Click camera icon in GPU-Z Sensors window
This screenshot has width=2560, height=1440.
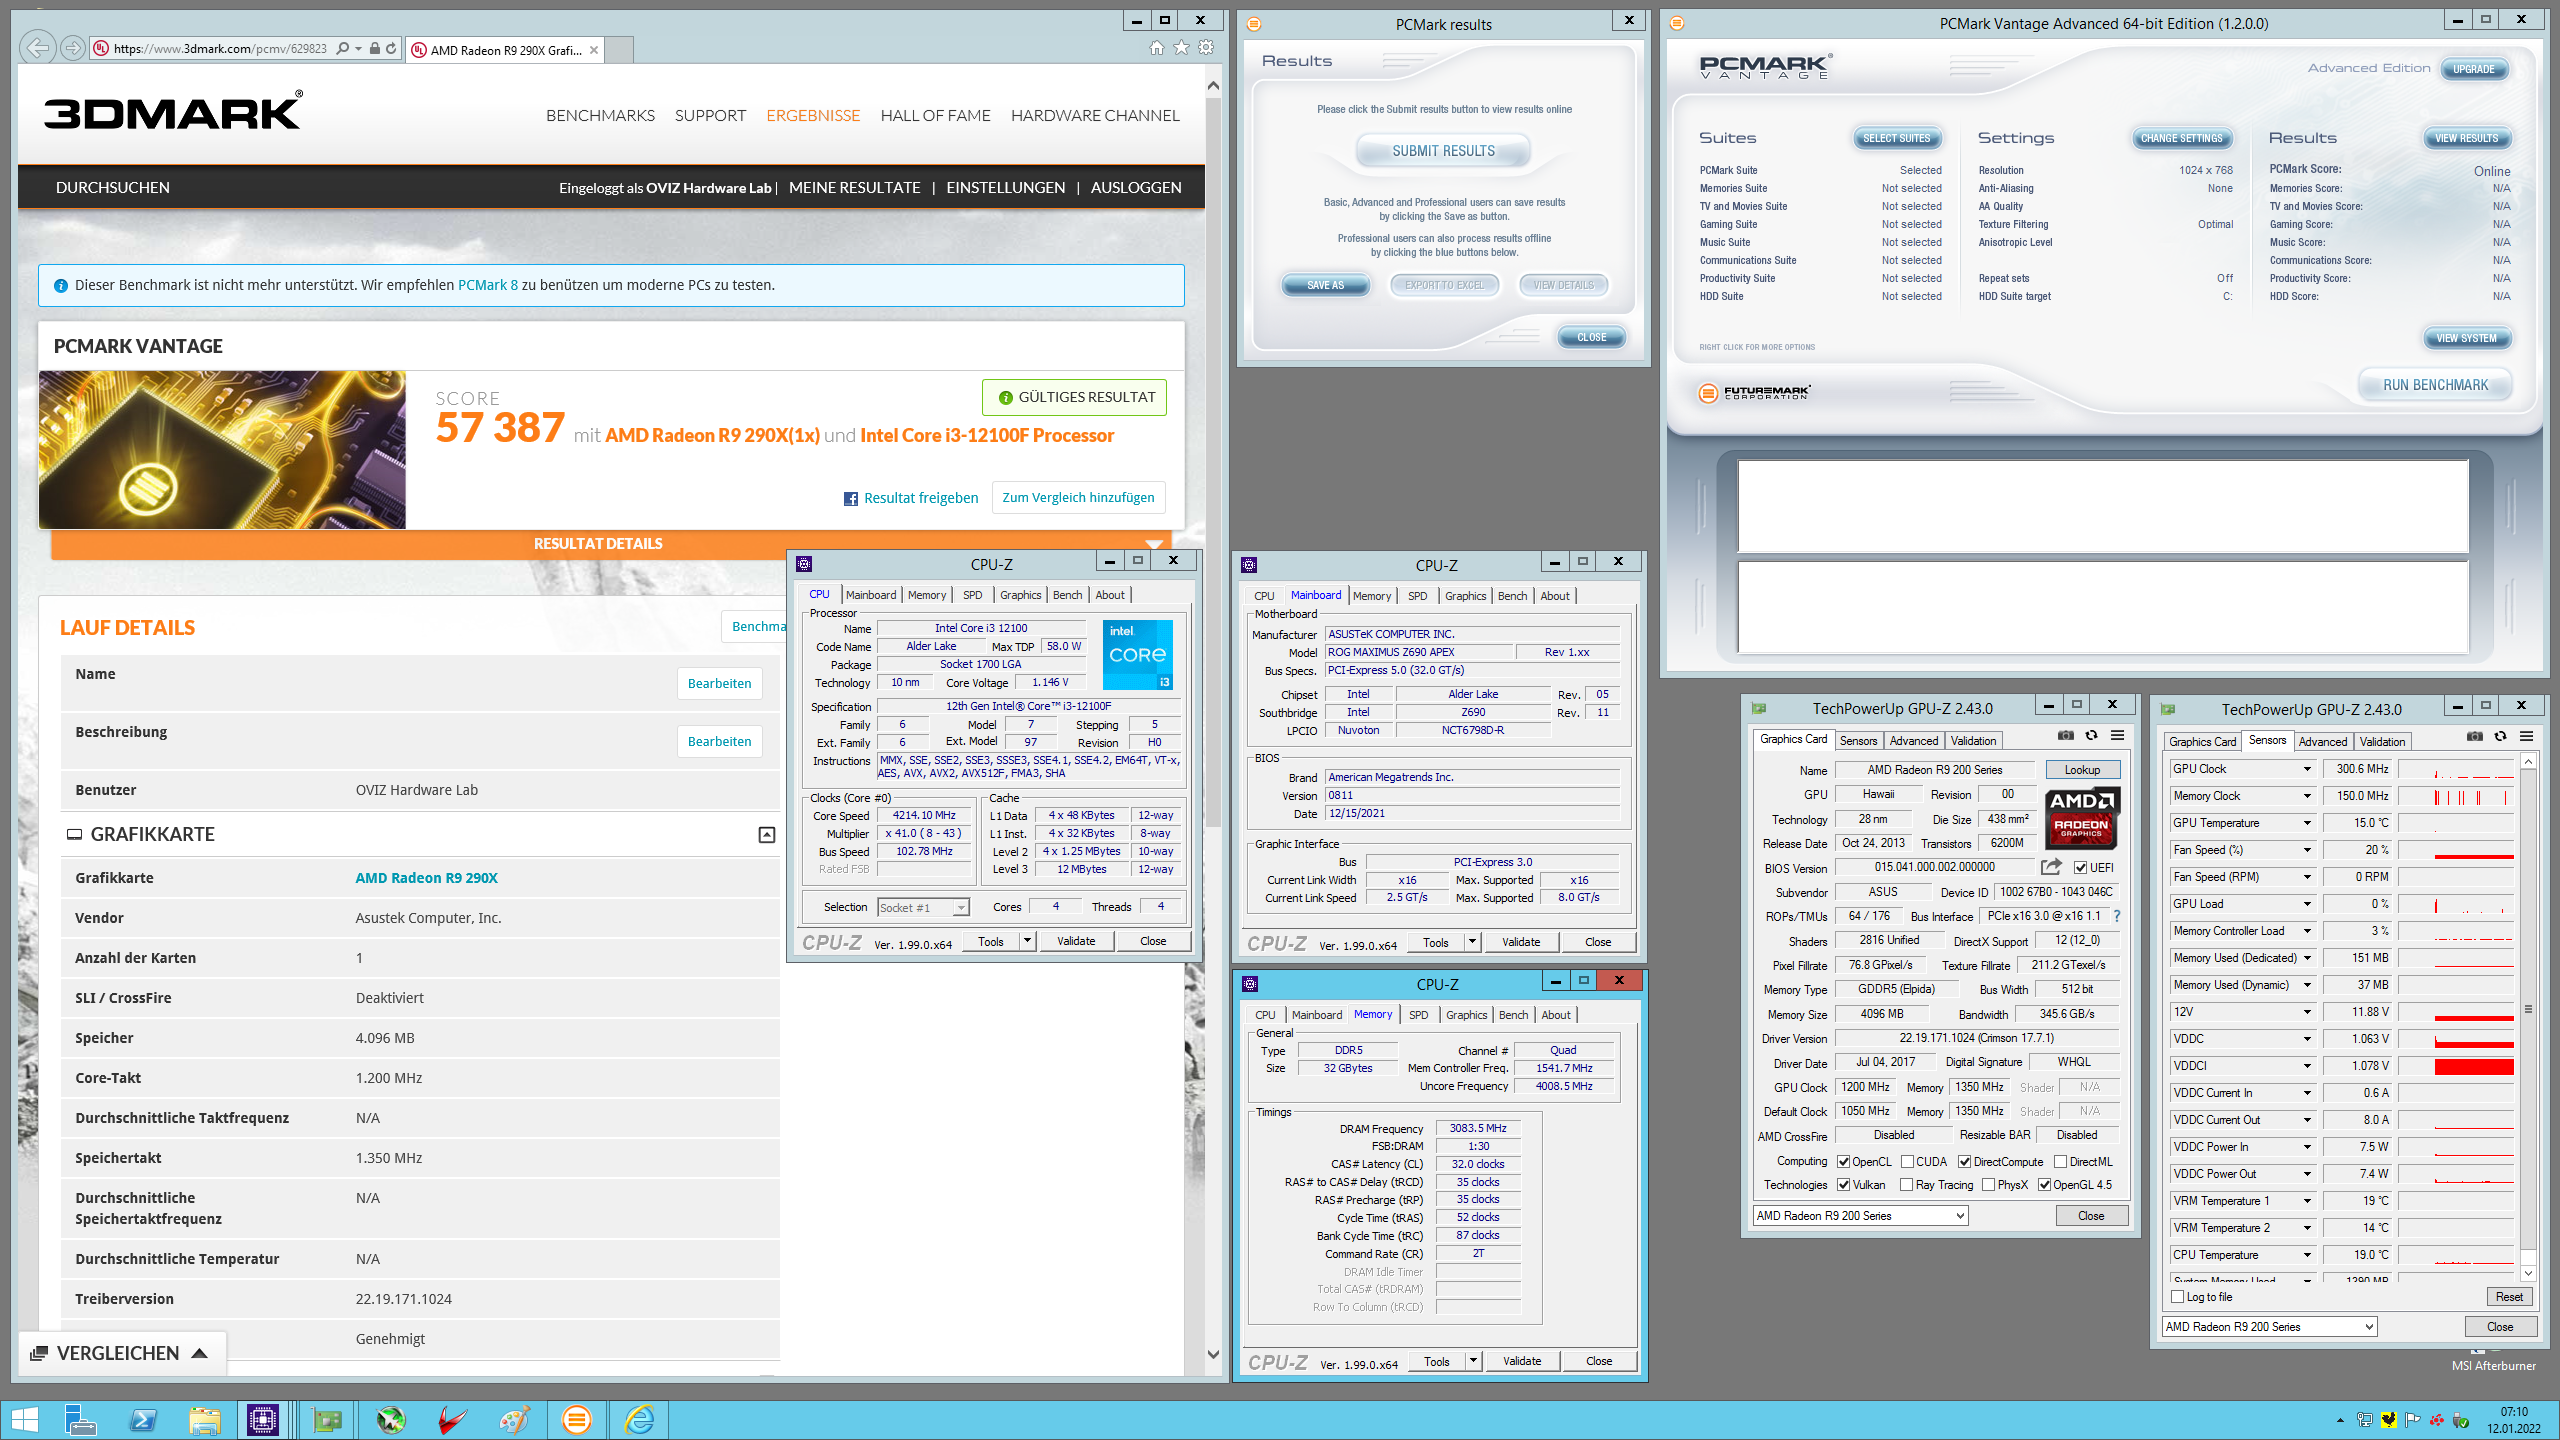(x=2474, y=737)
